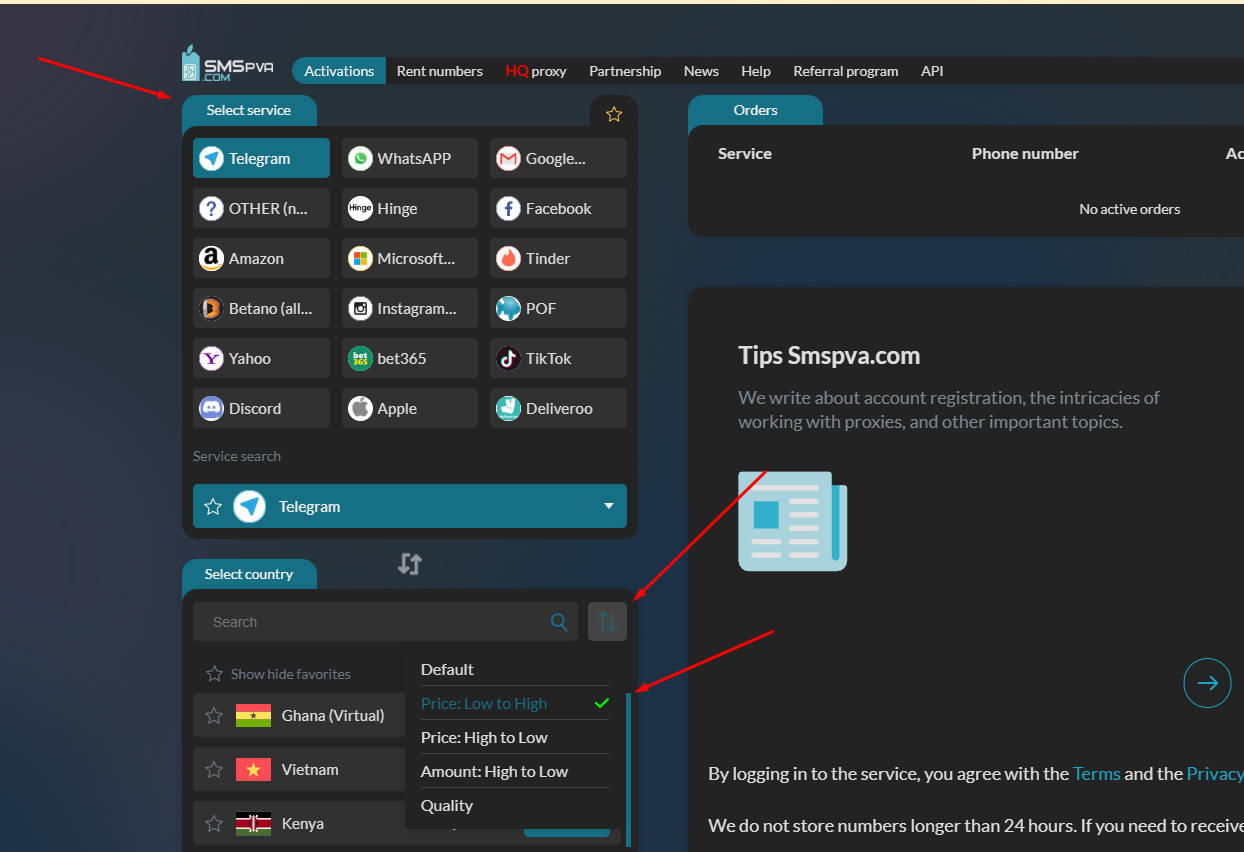The image size is (1244, 852).
Task: Pick the Yahoo service tile
Action: (x=261, y=358)
